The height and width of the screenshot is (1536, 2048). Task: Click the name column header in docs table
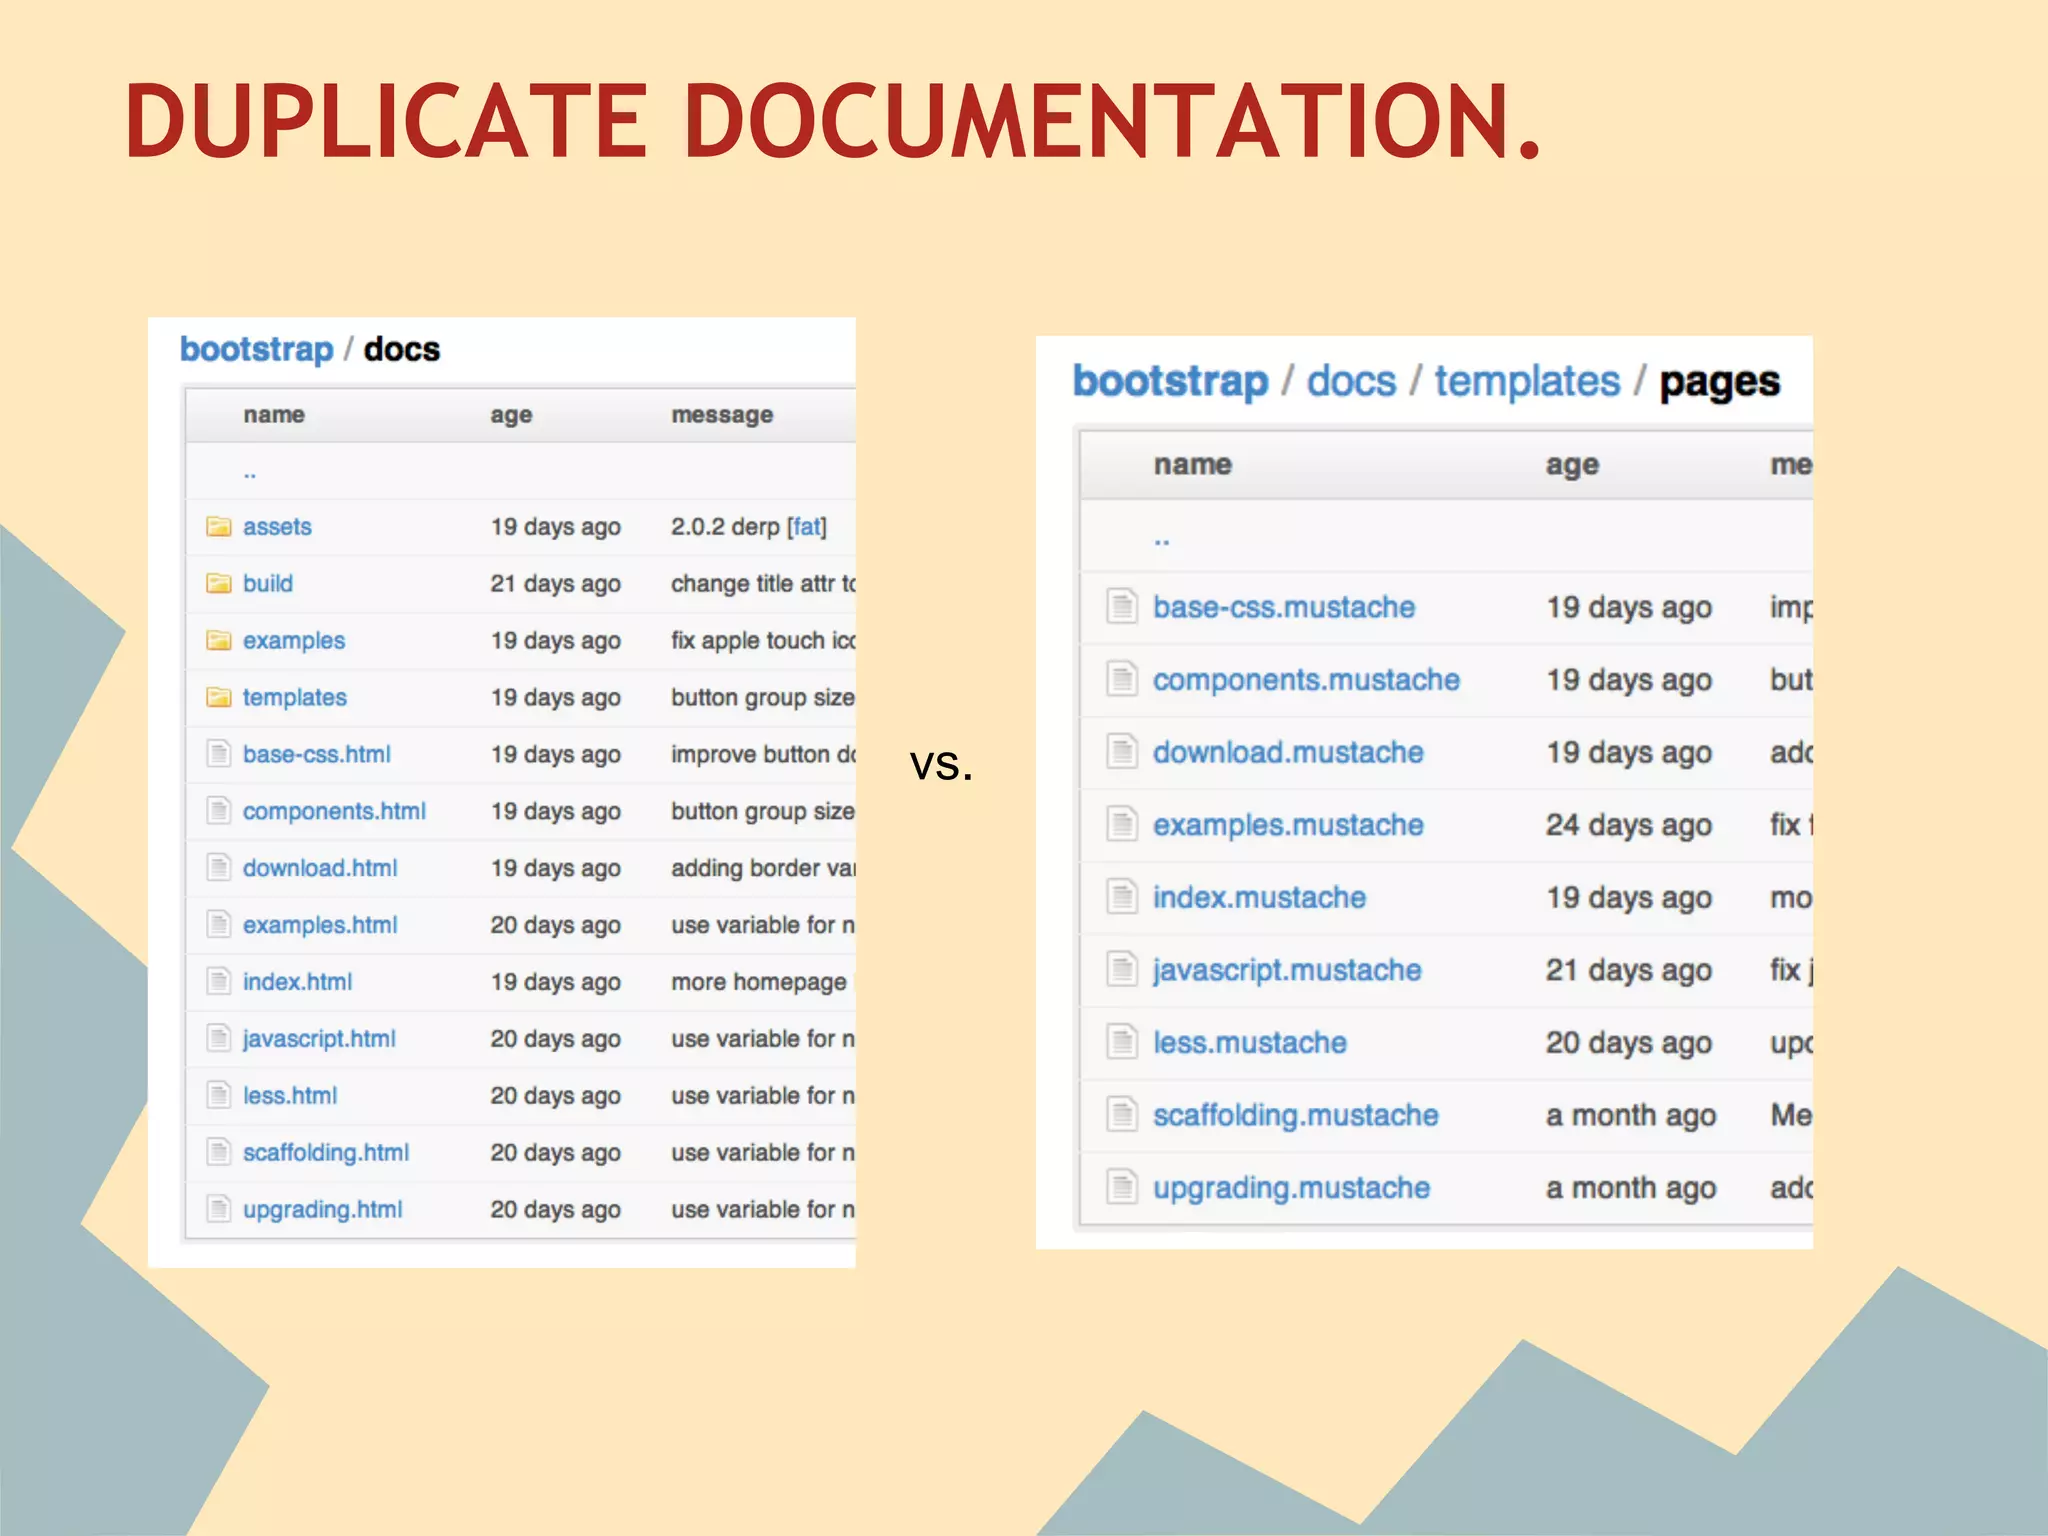(274, 415)
